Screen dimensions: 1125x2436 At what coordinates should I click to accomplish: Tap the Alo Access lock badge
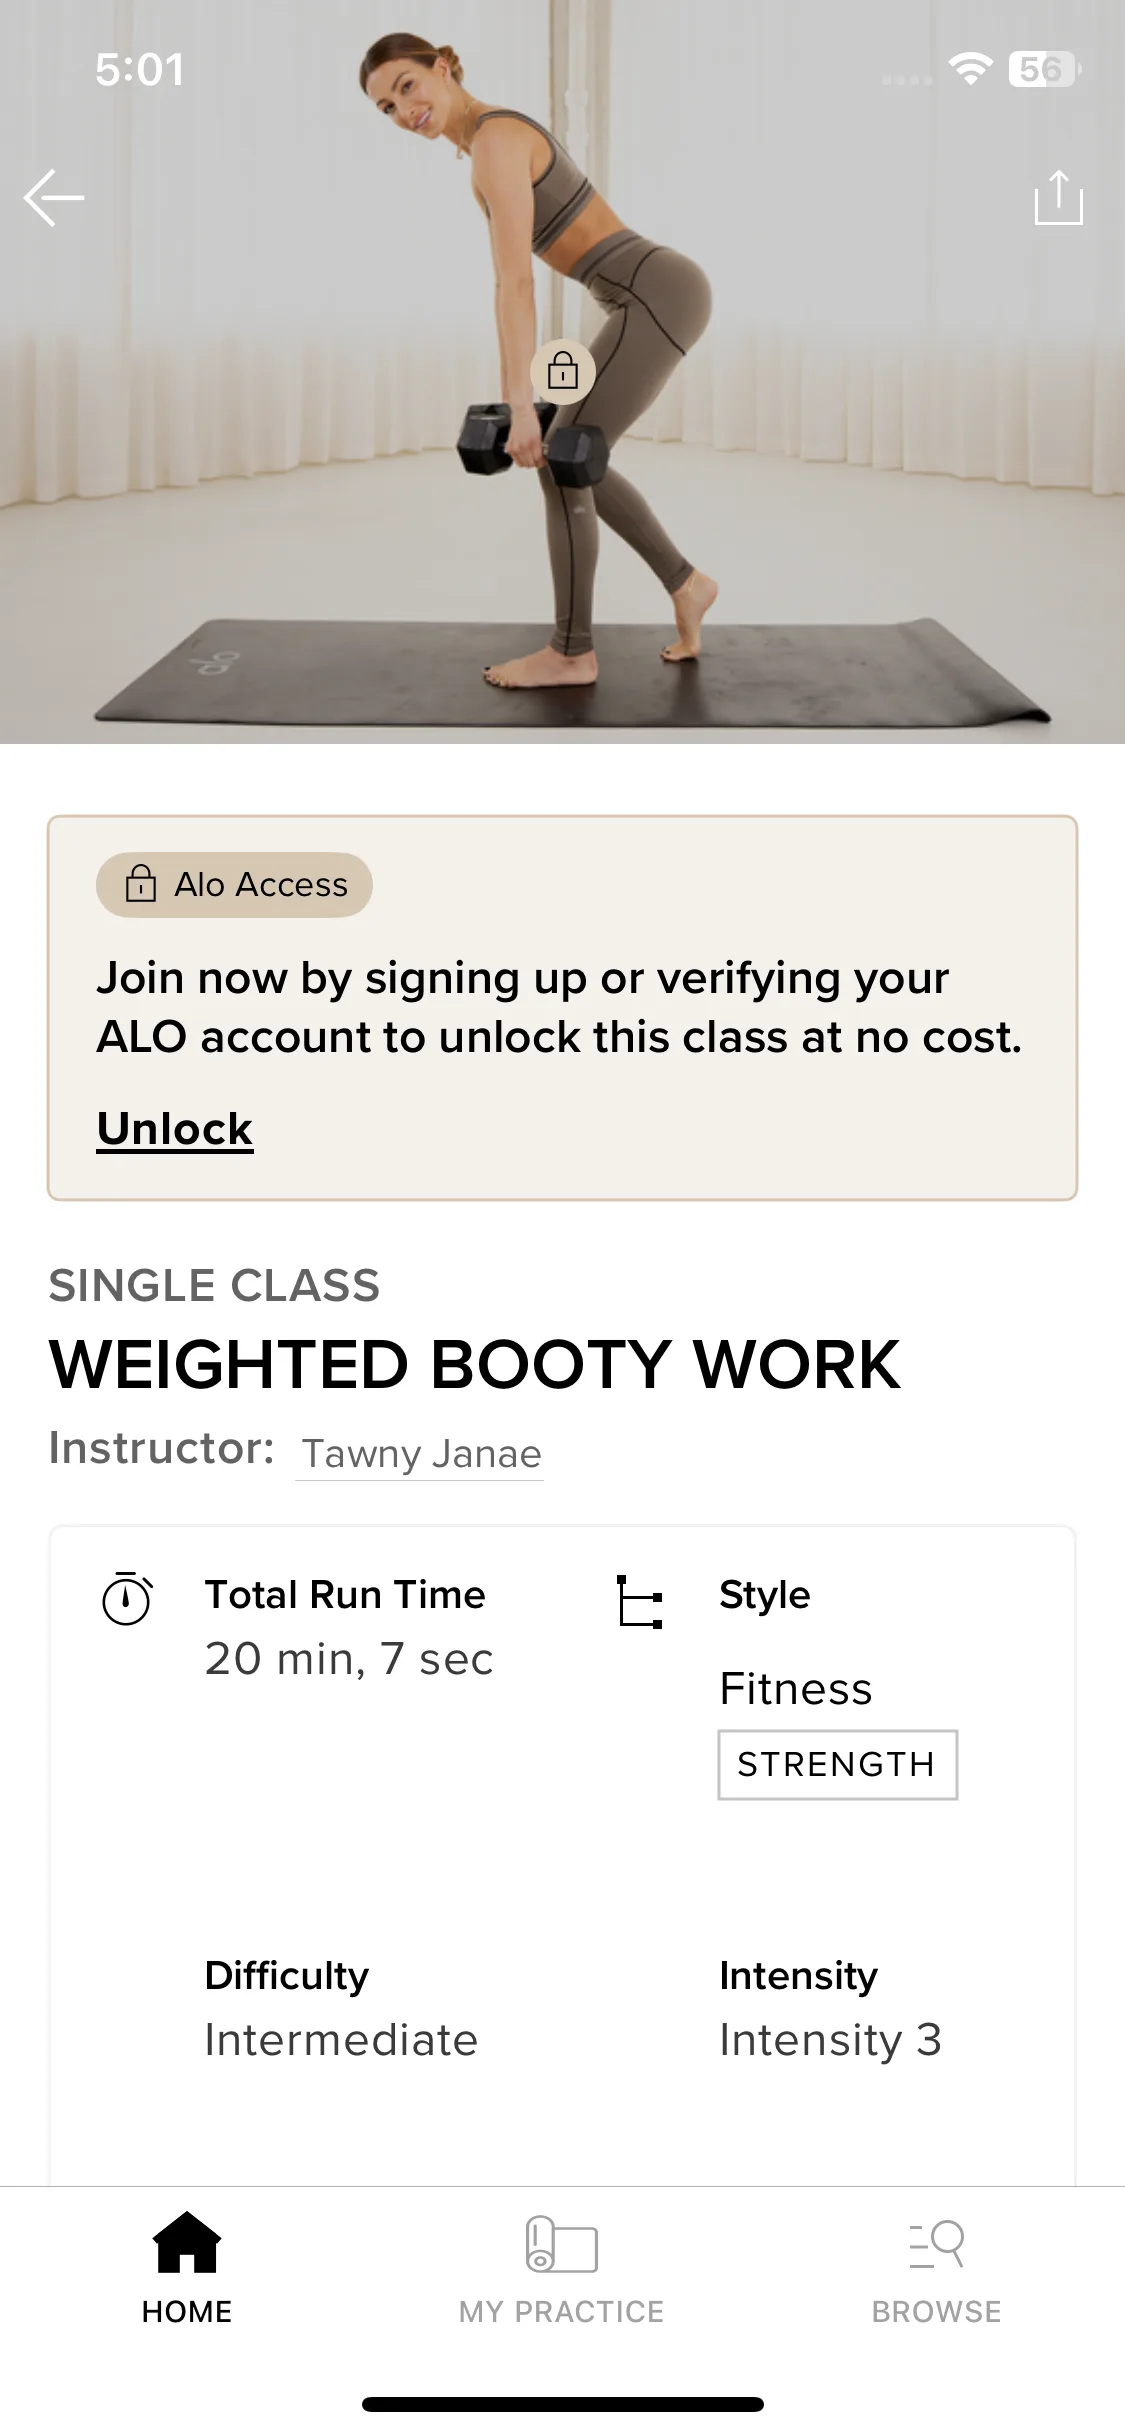click(x=235, y=885)
